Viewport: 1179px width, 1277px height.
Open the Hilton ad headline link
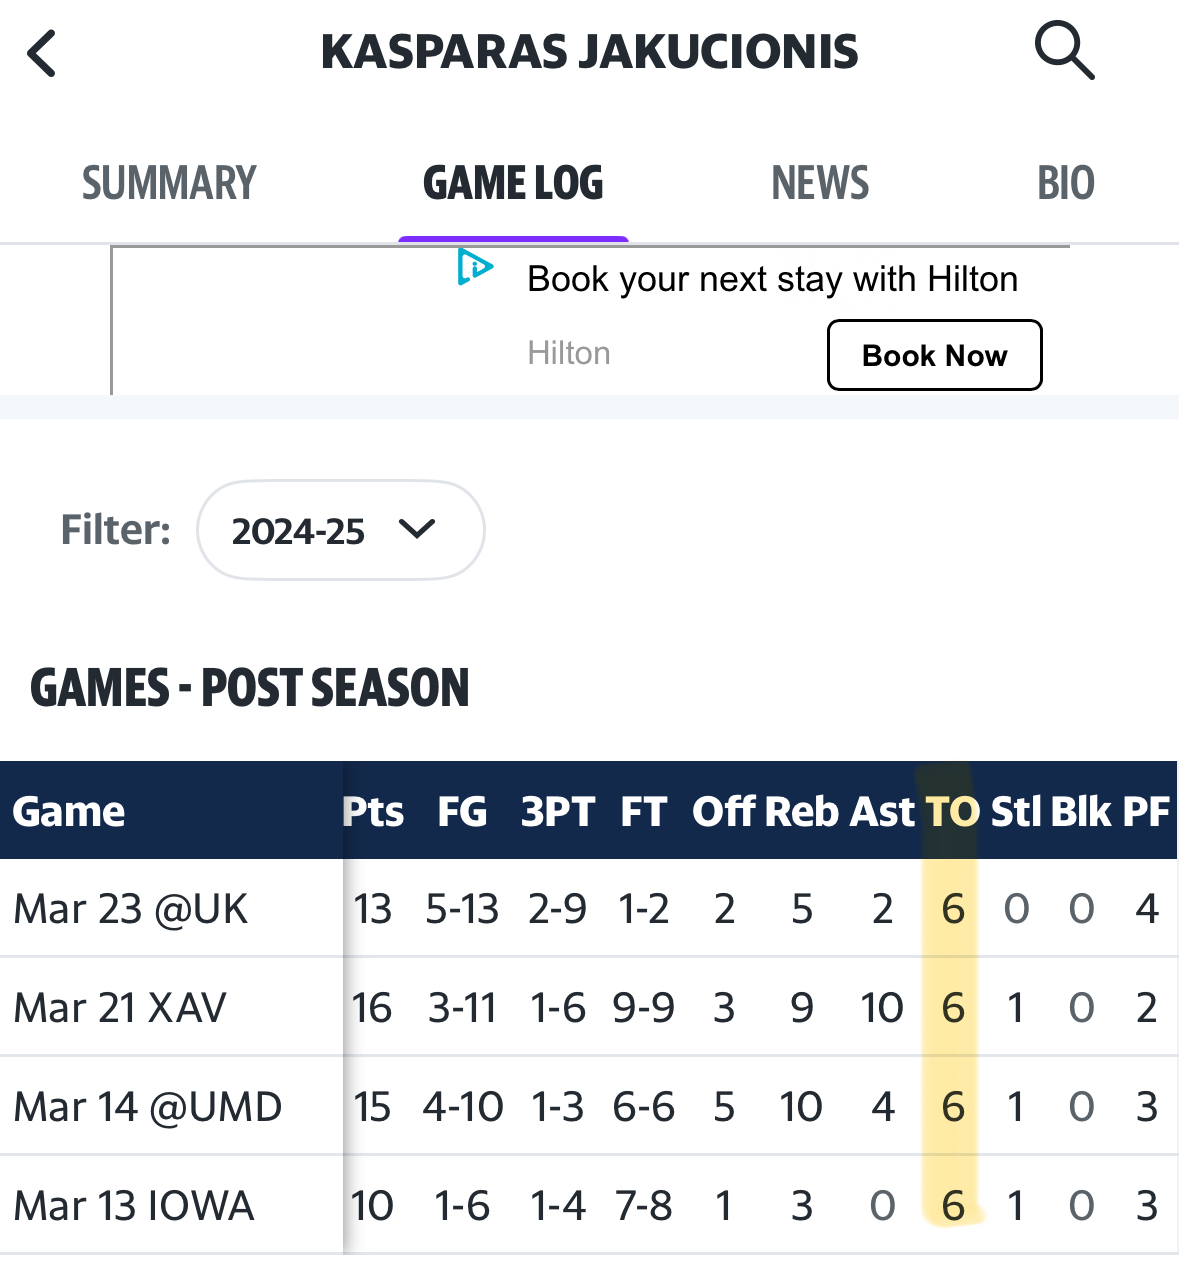(772, 279)
